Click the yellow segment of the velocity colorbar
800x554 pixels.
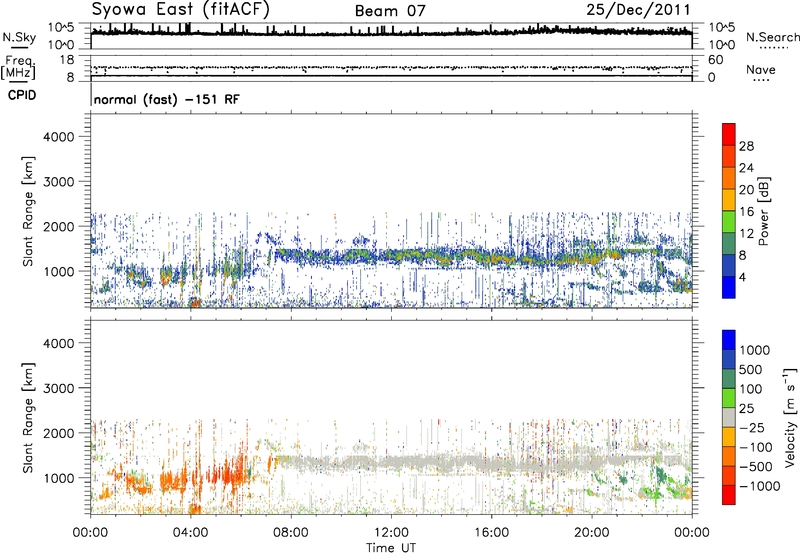point(729,437)
